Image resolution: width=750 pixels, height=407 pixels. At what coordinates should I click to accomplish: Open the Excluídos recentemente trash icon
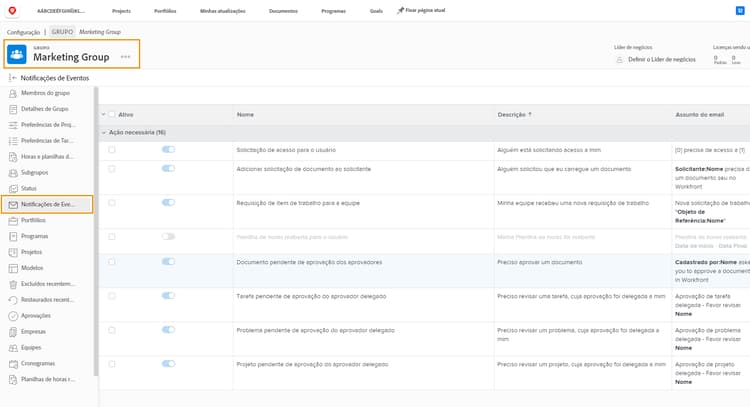click(12, 284)
